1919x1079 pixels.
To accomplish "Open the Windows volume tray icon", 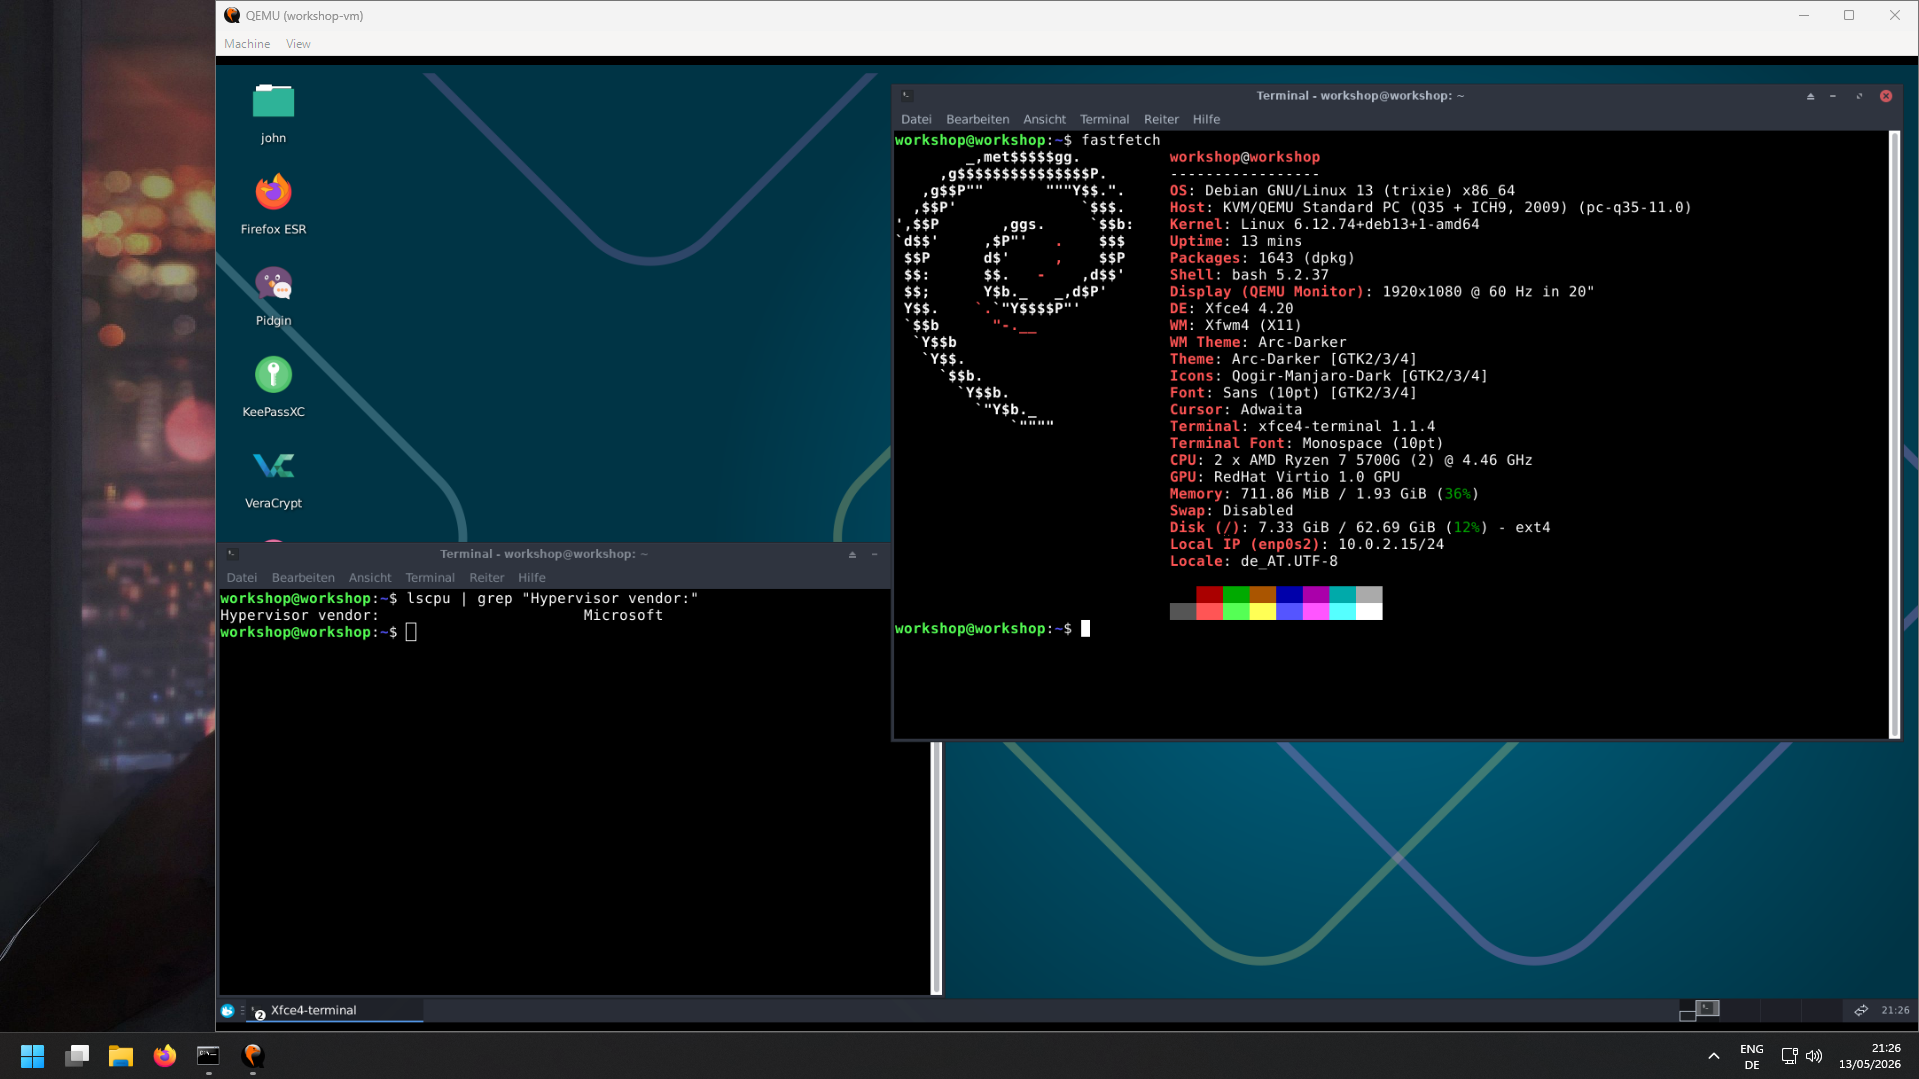I will click(x=1814, y=1056).
